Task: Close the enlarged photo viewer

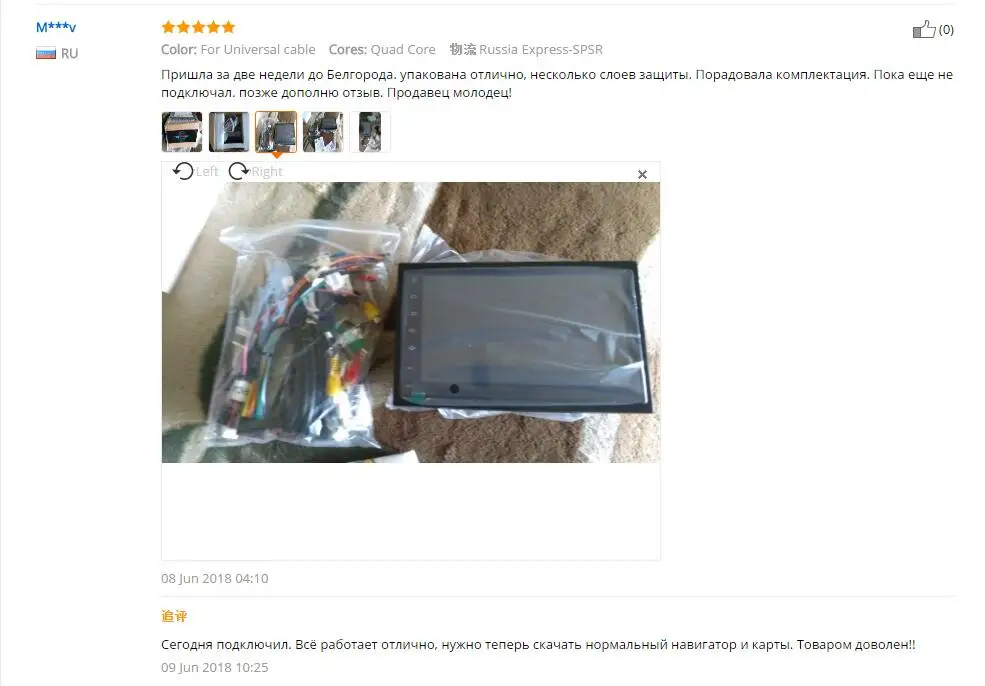Action: tap(642, 174)
